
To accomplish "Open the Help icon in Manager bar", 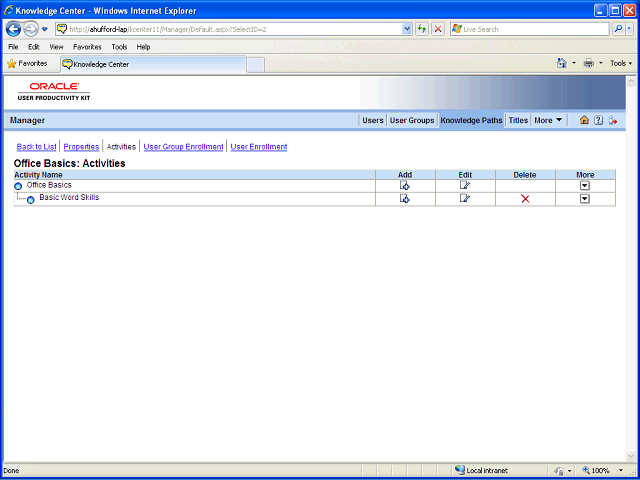I will (598, 120).
